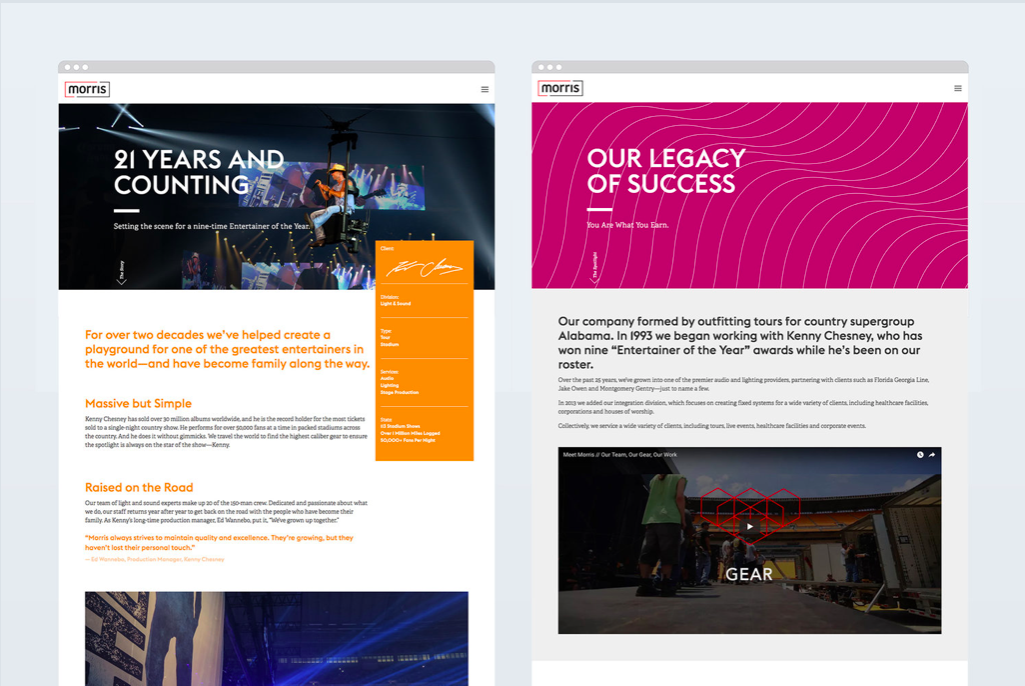Click the Morris logo on the left page
The width and height of the screenshot is (1025, 686).
[87, 89]
